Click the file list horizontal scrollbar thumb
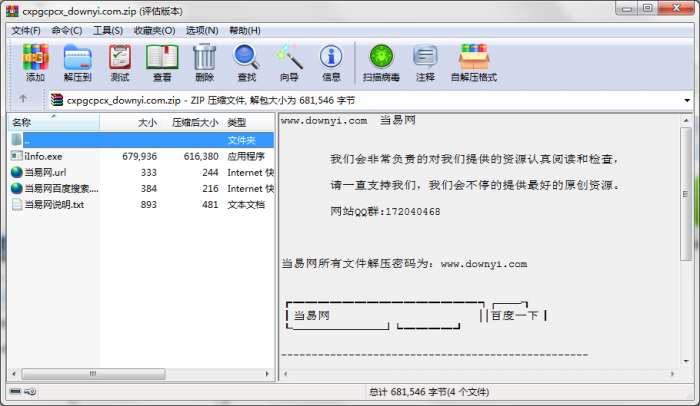 [93, 373]
